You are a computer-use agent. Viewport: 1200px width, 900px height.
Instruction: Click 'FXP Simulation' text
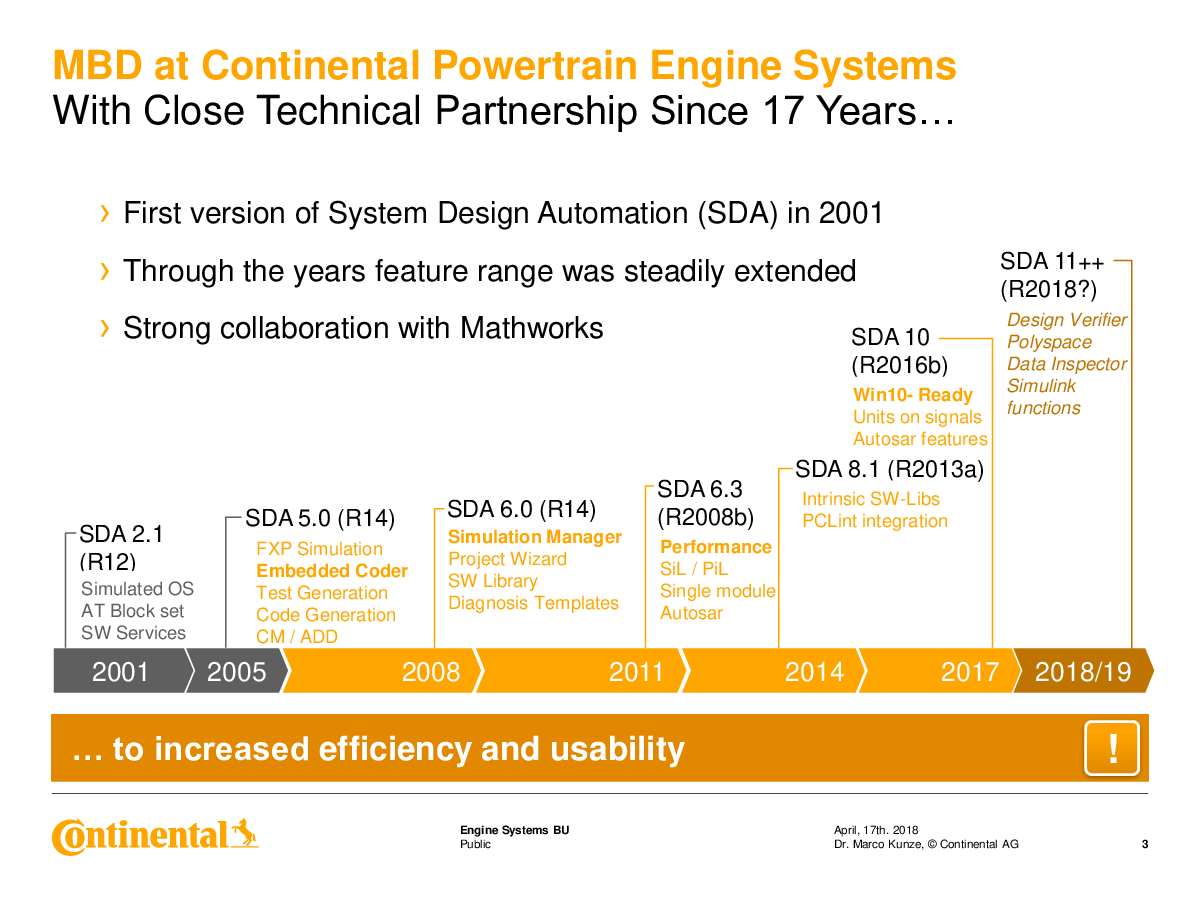pos(319,549)
